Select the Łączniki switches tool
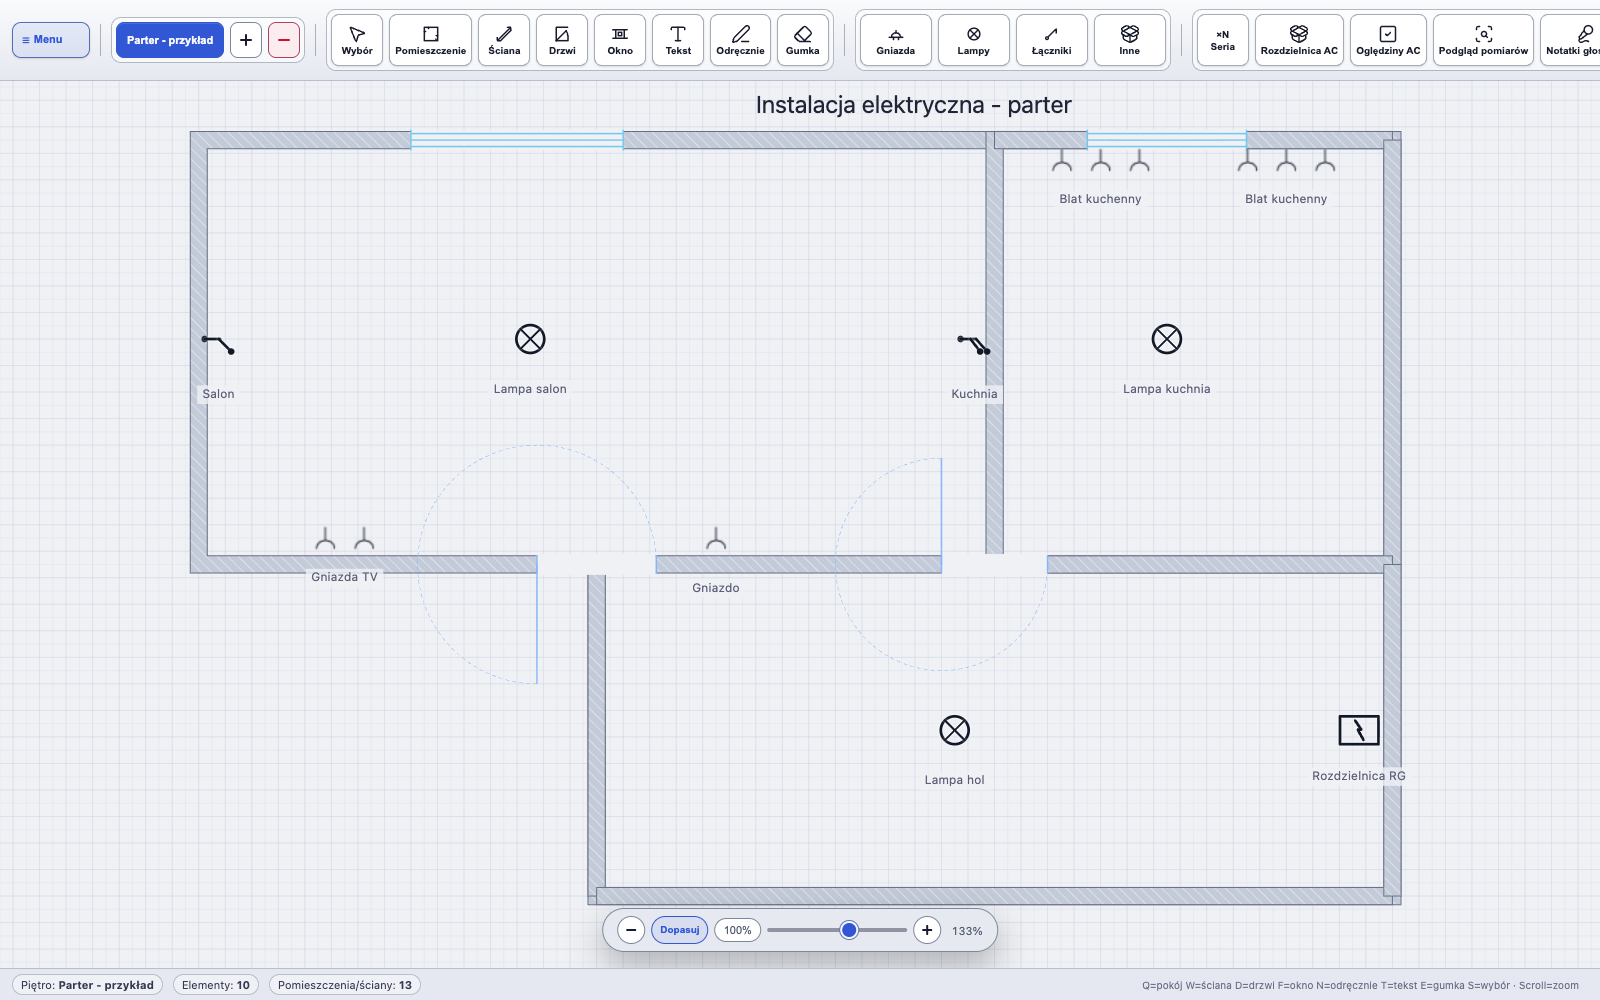Image resolution: width=1600 pixels, height=1000 pixels. click(1051, 40)
